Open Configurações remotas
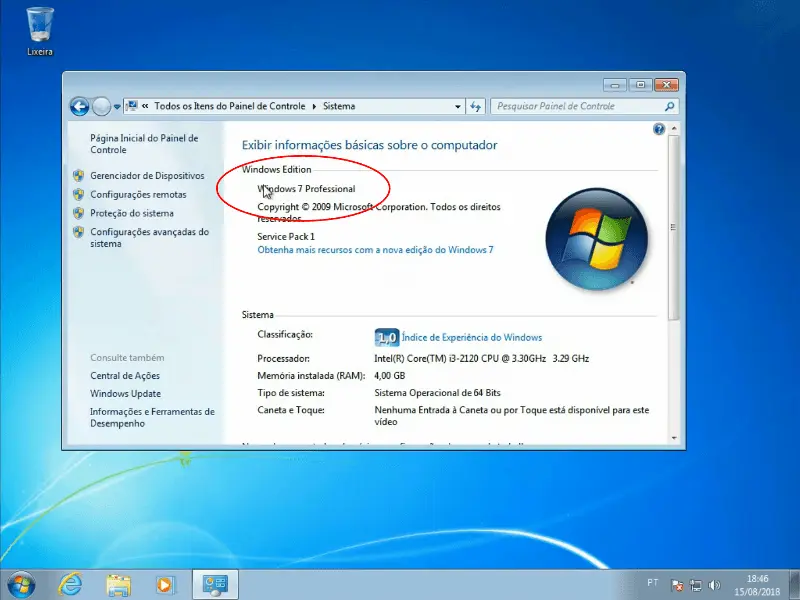800x600 pixels. click(138, 194)
